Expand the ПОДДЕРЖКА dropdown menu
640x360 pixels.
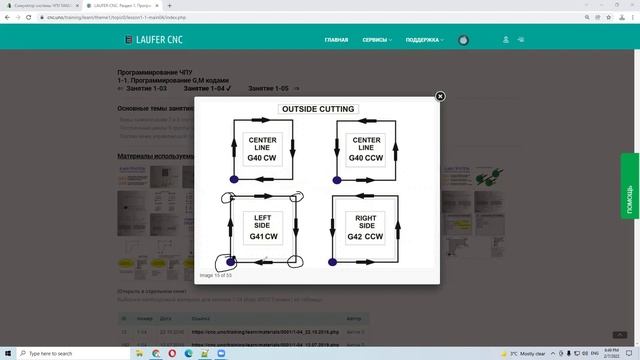pos(424,40)
